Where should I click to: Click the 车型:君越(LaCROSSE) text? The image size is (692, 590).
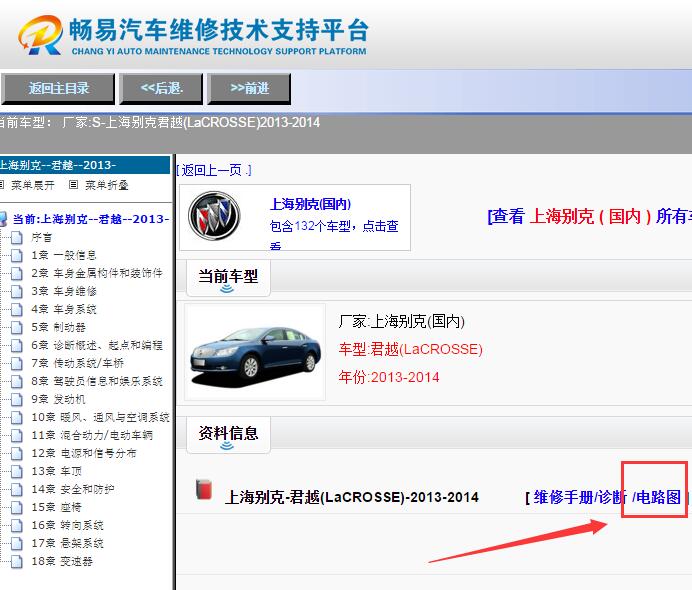[410, 349]
